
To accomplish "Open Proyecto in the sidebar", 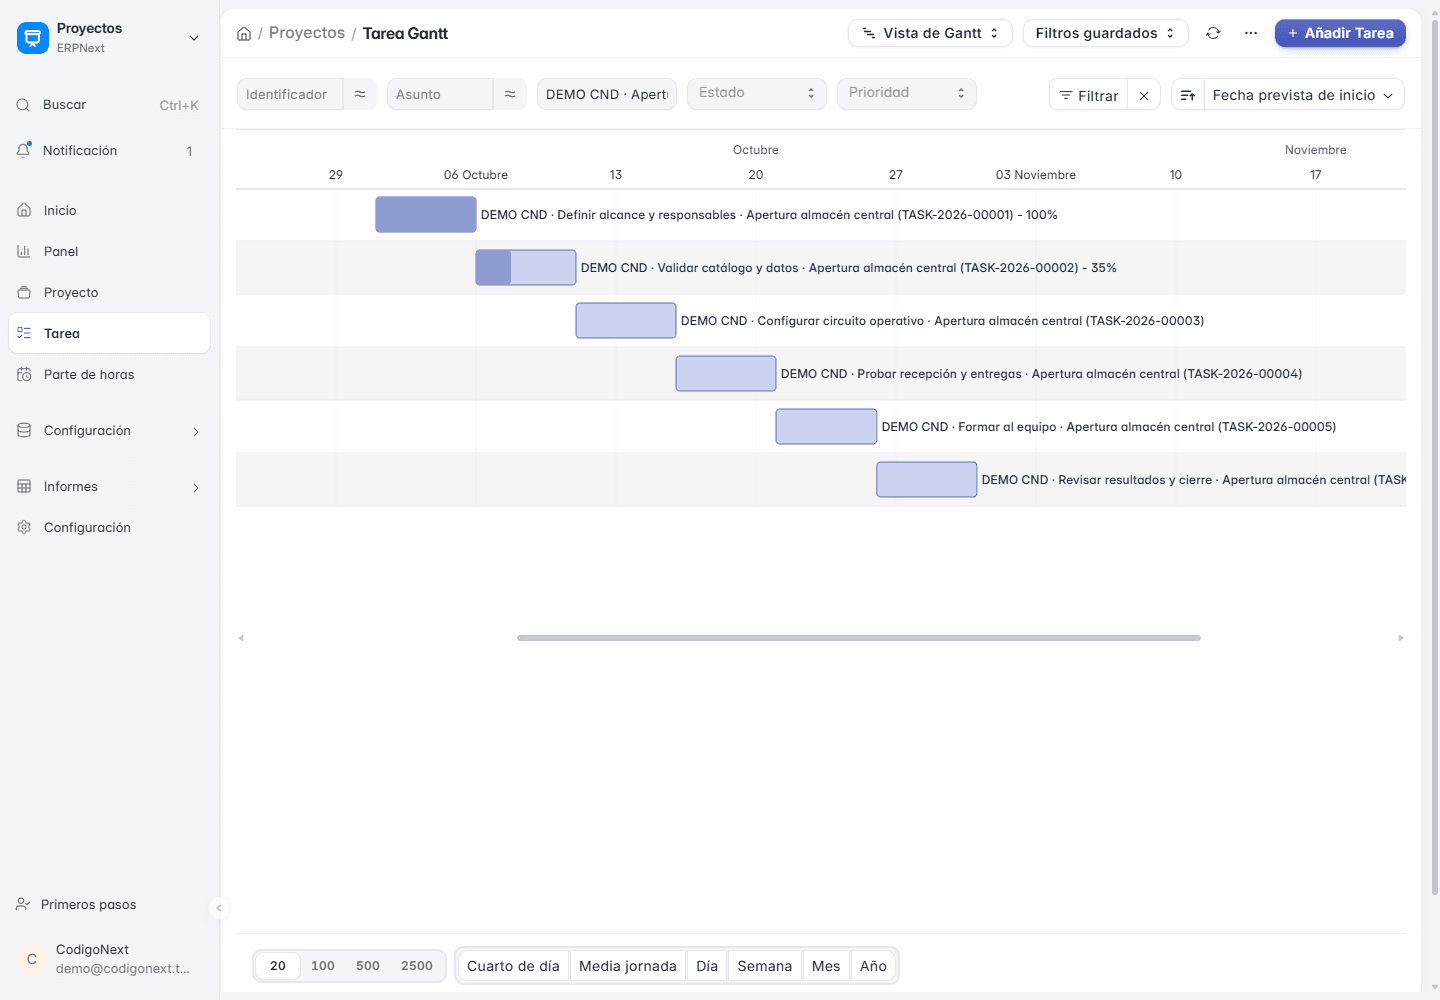I will tap(109, 293).
